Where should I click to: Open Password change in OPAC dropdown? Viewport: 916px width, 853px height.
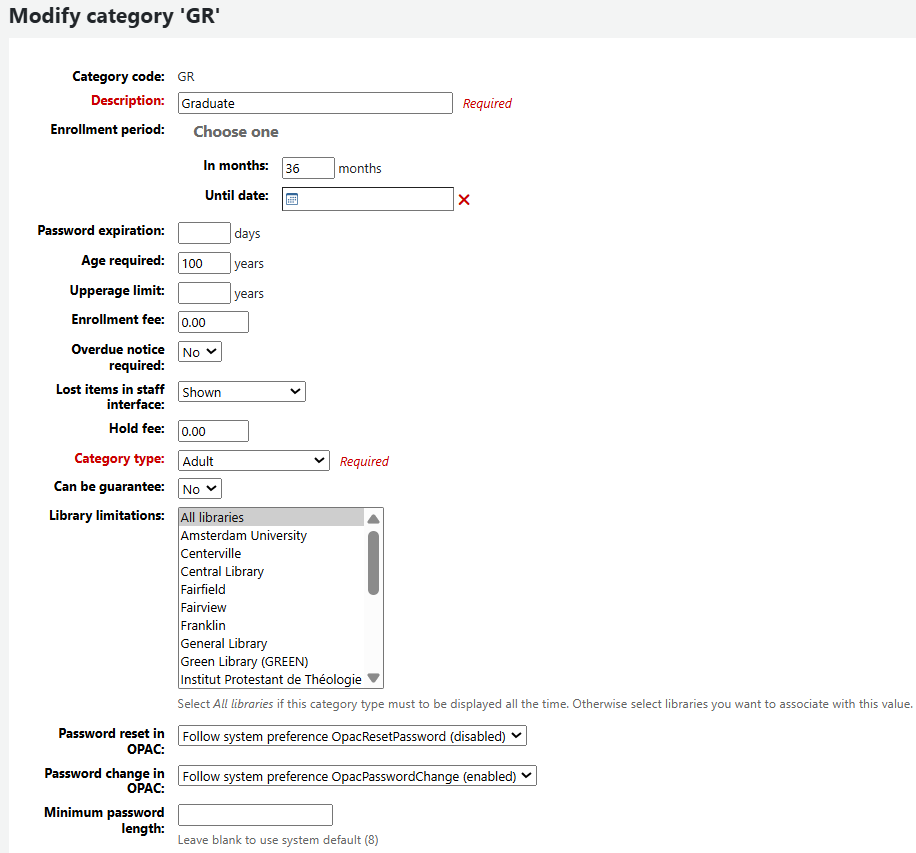point(357,776)
